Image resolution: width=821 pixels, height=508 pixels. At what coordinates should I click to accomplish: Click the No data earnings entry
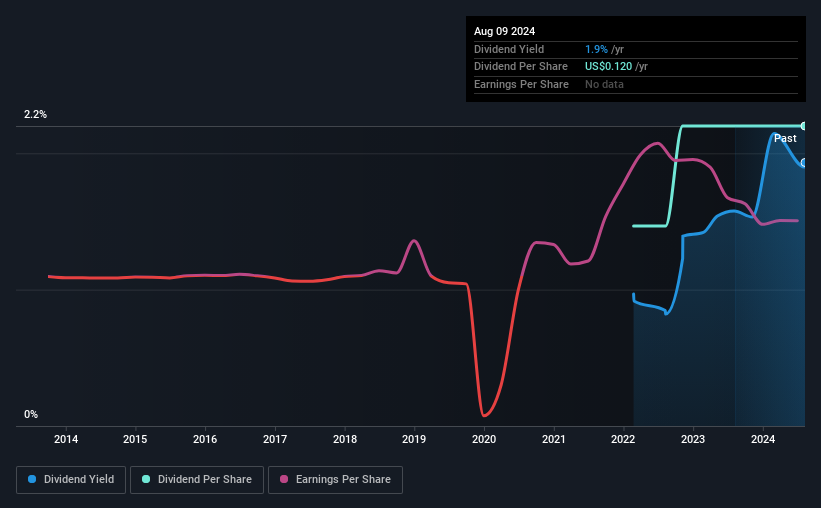(x=606, y=84)
